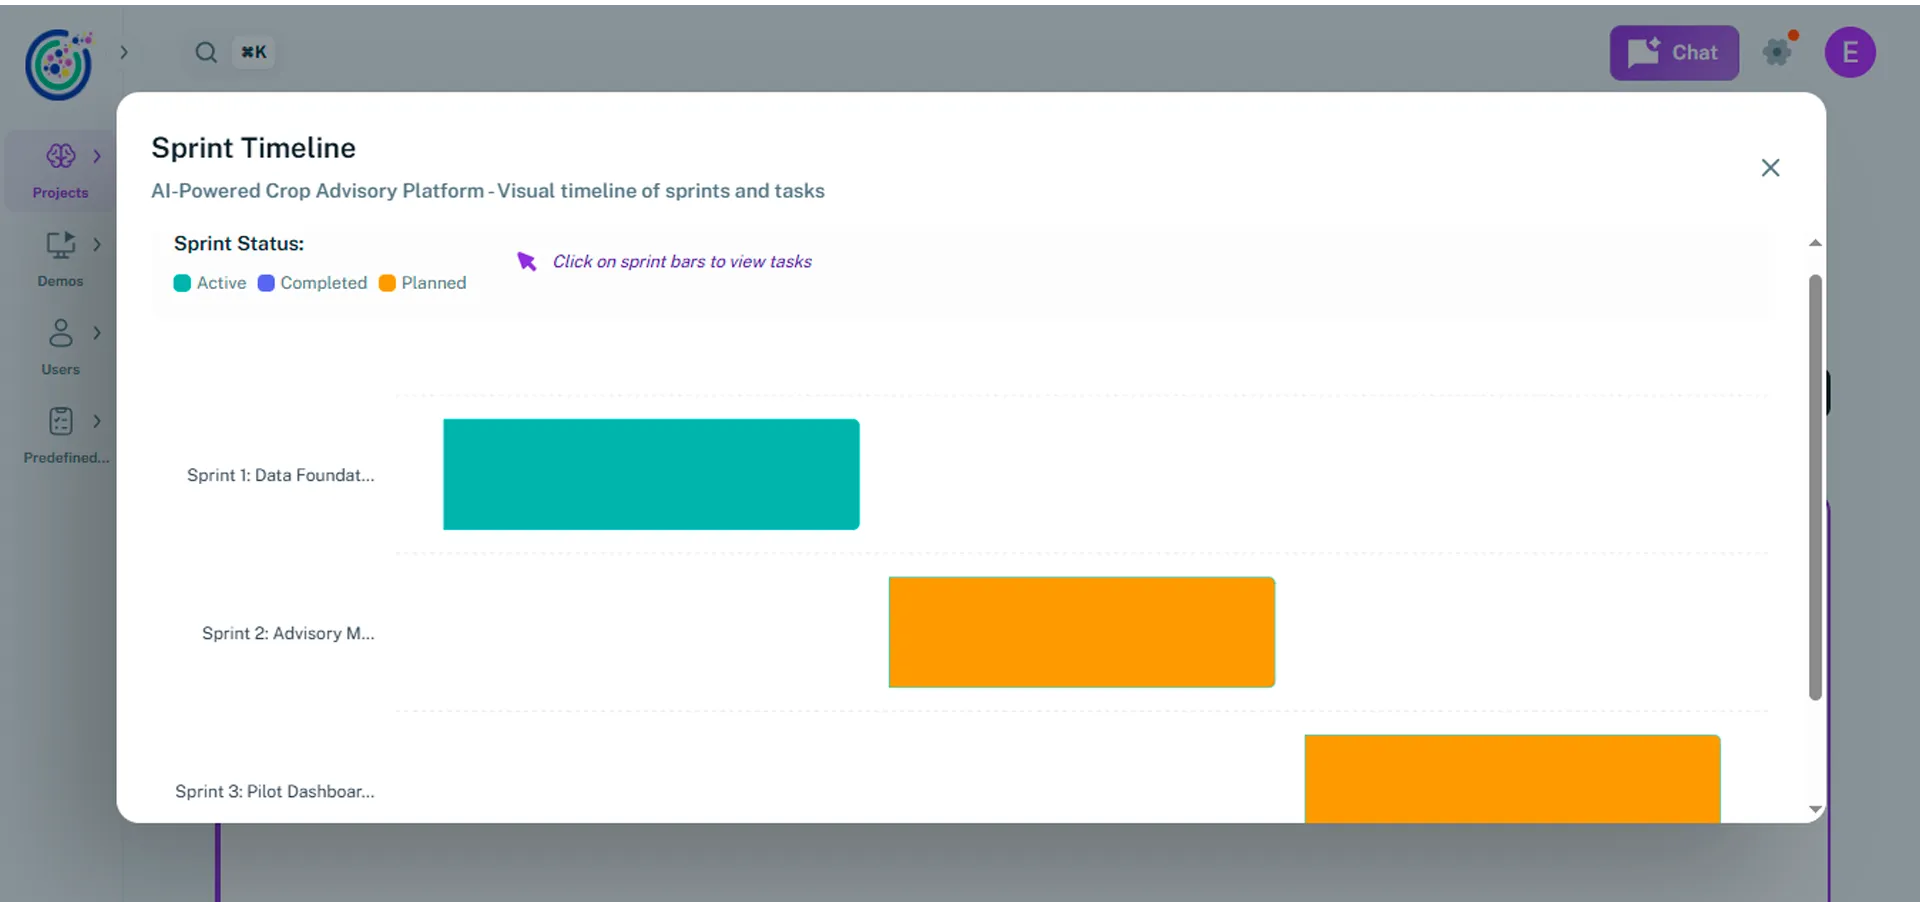
Task: Open the Projects brain icon
Action: coord(60,156)
